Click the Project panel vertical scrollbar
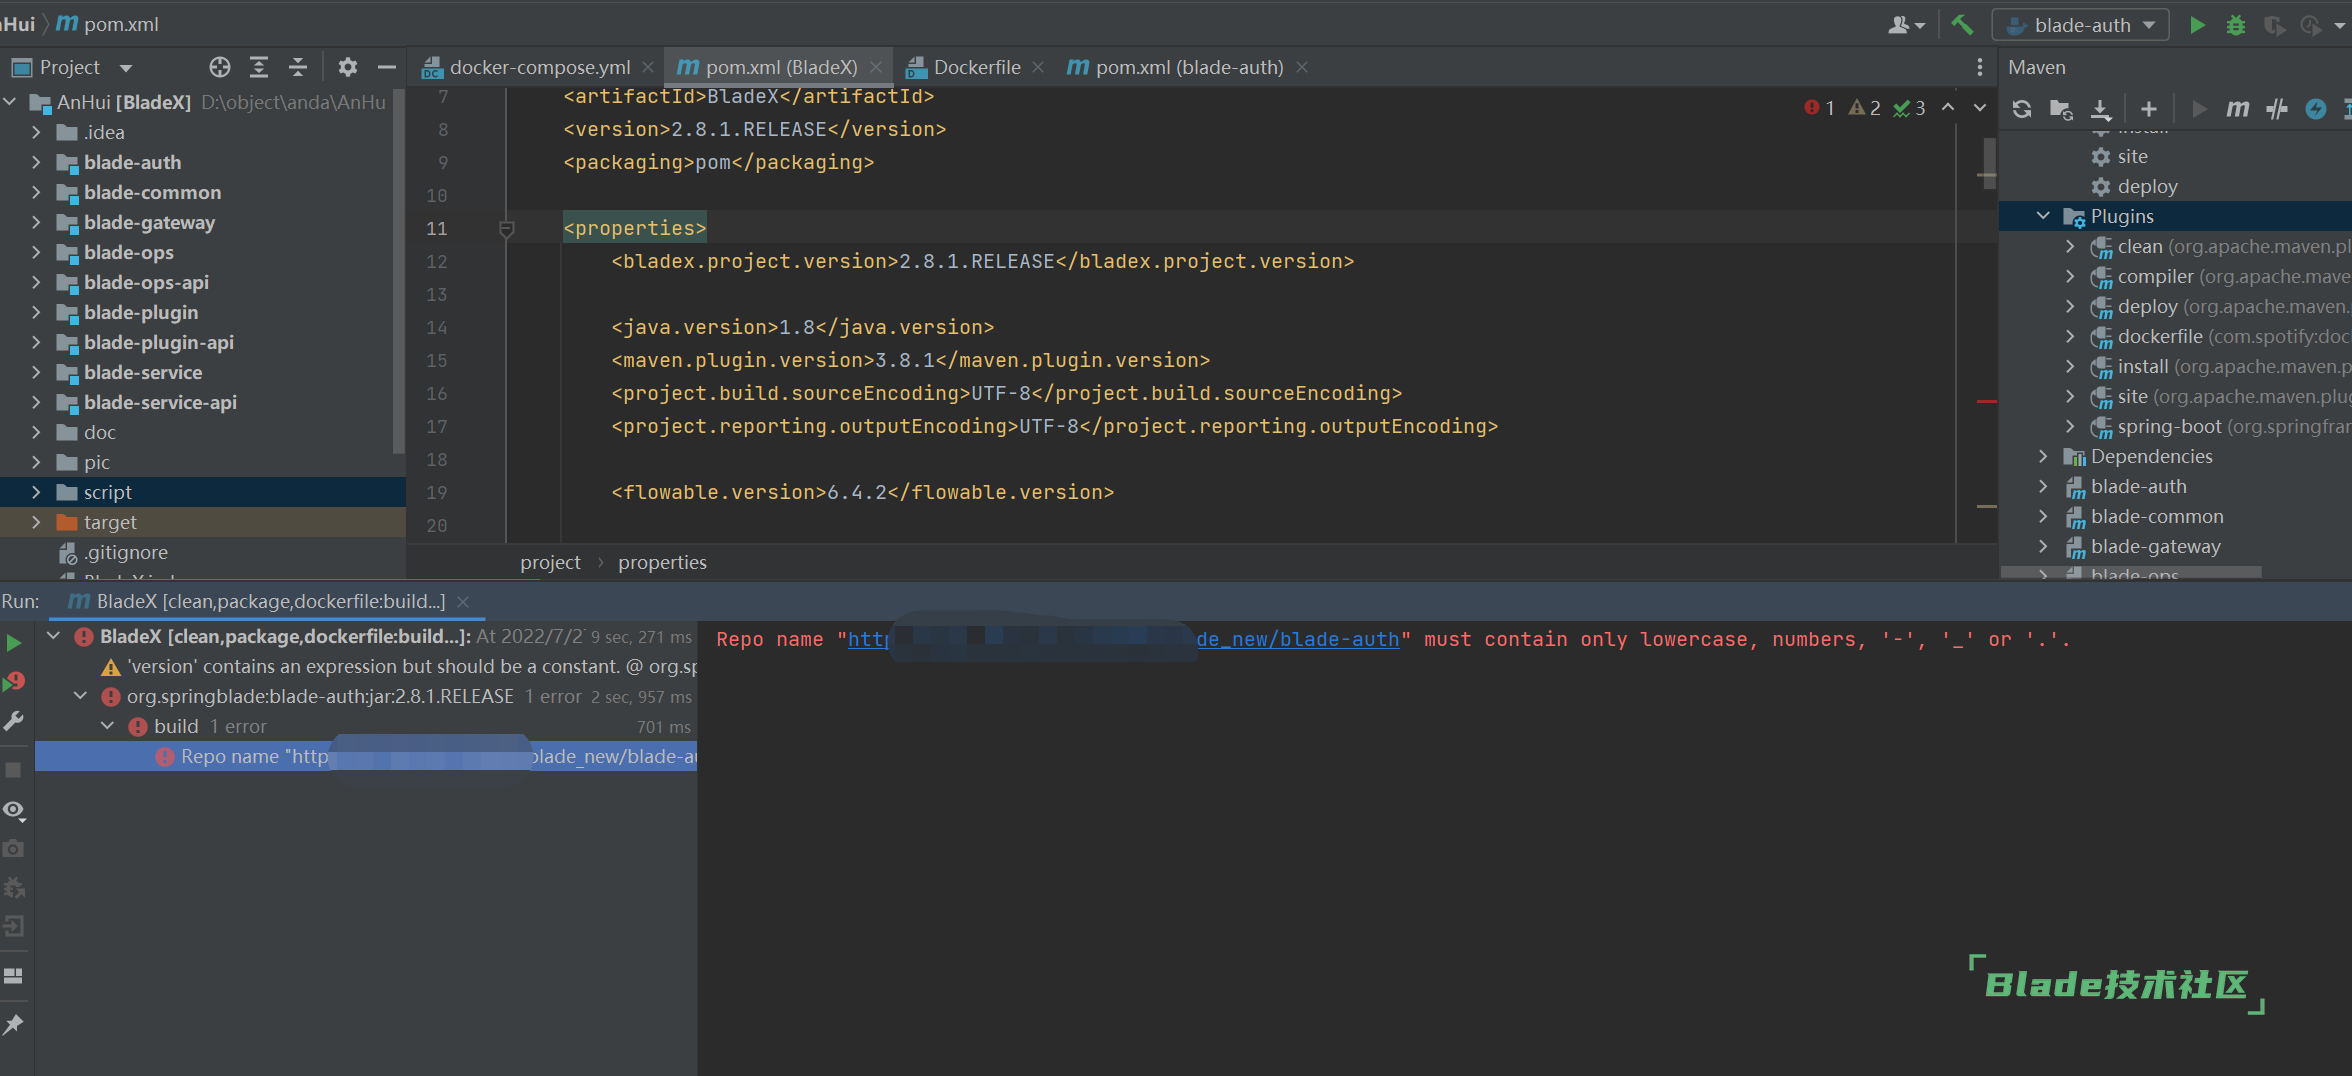Viewport: 2352px width, 1076px height. pyautogui.click(x=400, y=270)
